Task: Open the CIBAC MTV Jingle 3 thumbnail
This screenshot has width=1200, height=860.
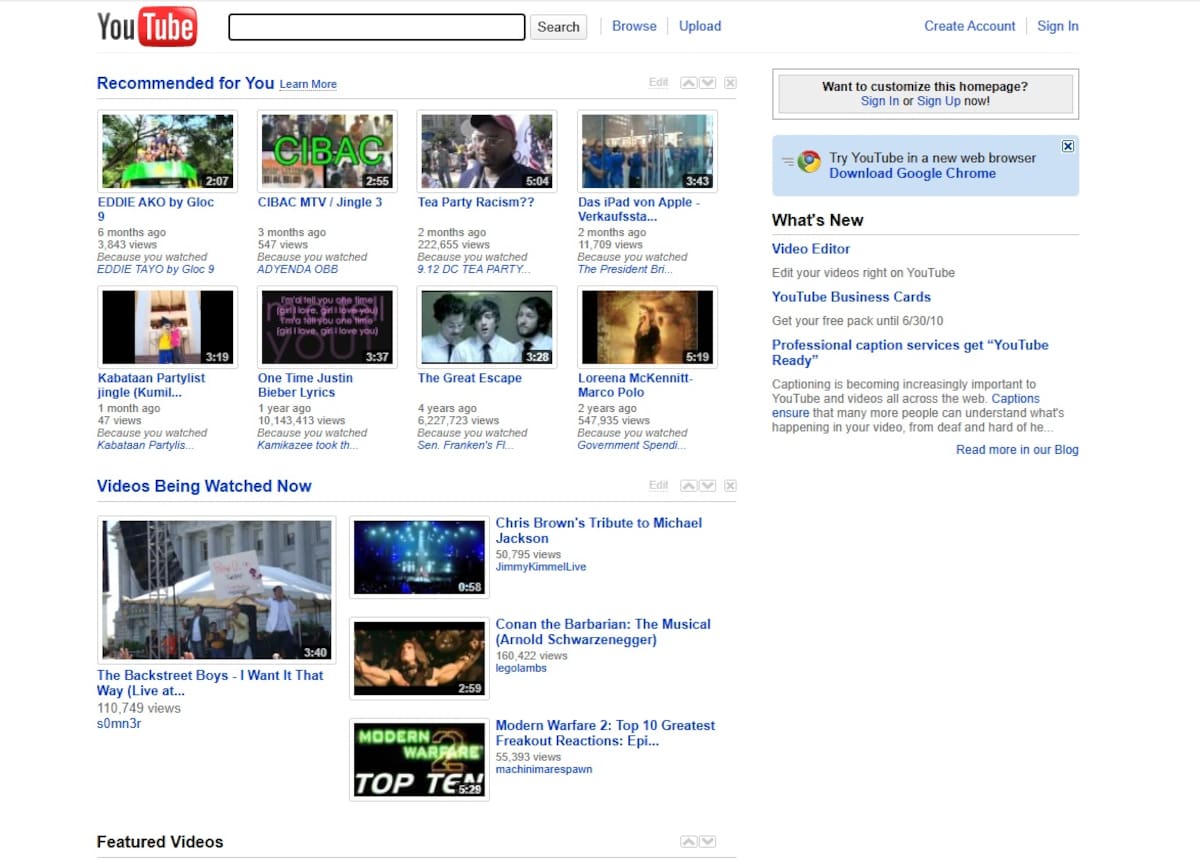Action: point(328,151)
